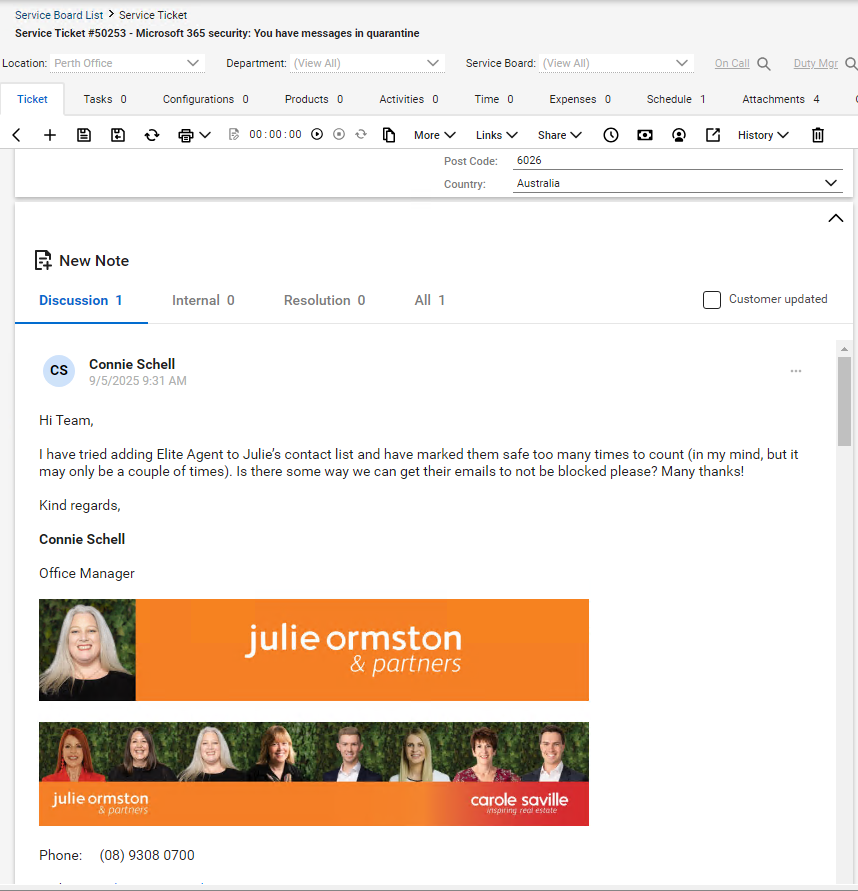The image size is (858, 891).
Task: Open the Share dropdown menu
Action: [560, 135]
